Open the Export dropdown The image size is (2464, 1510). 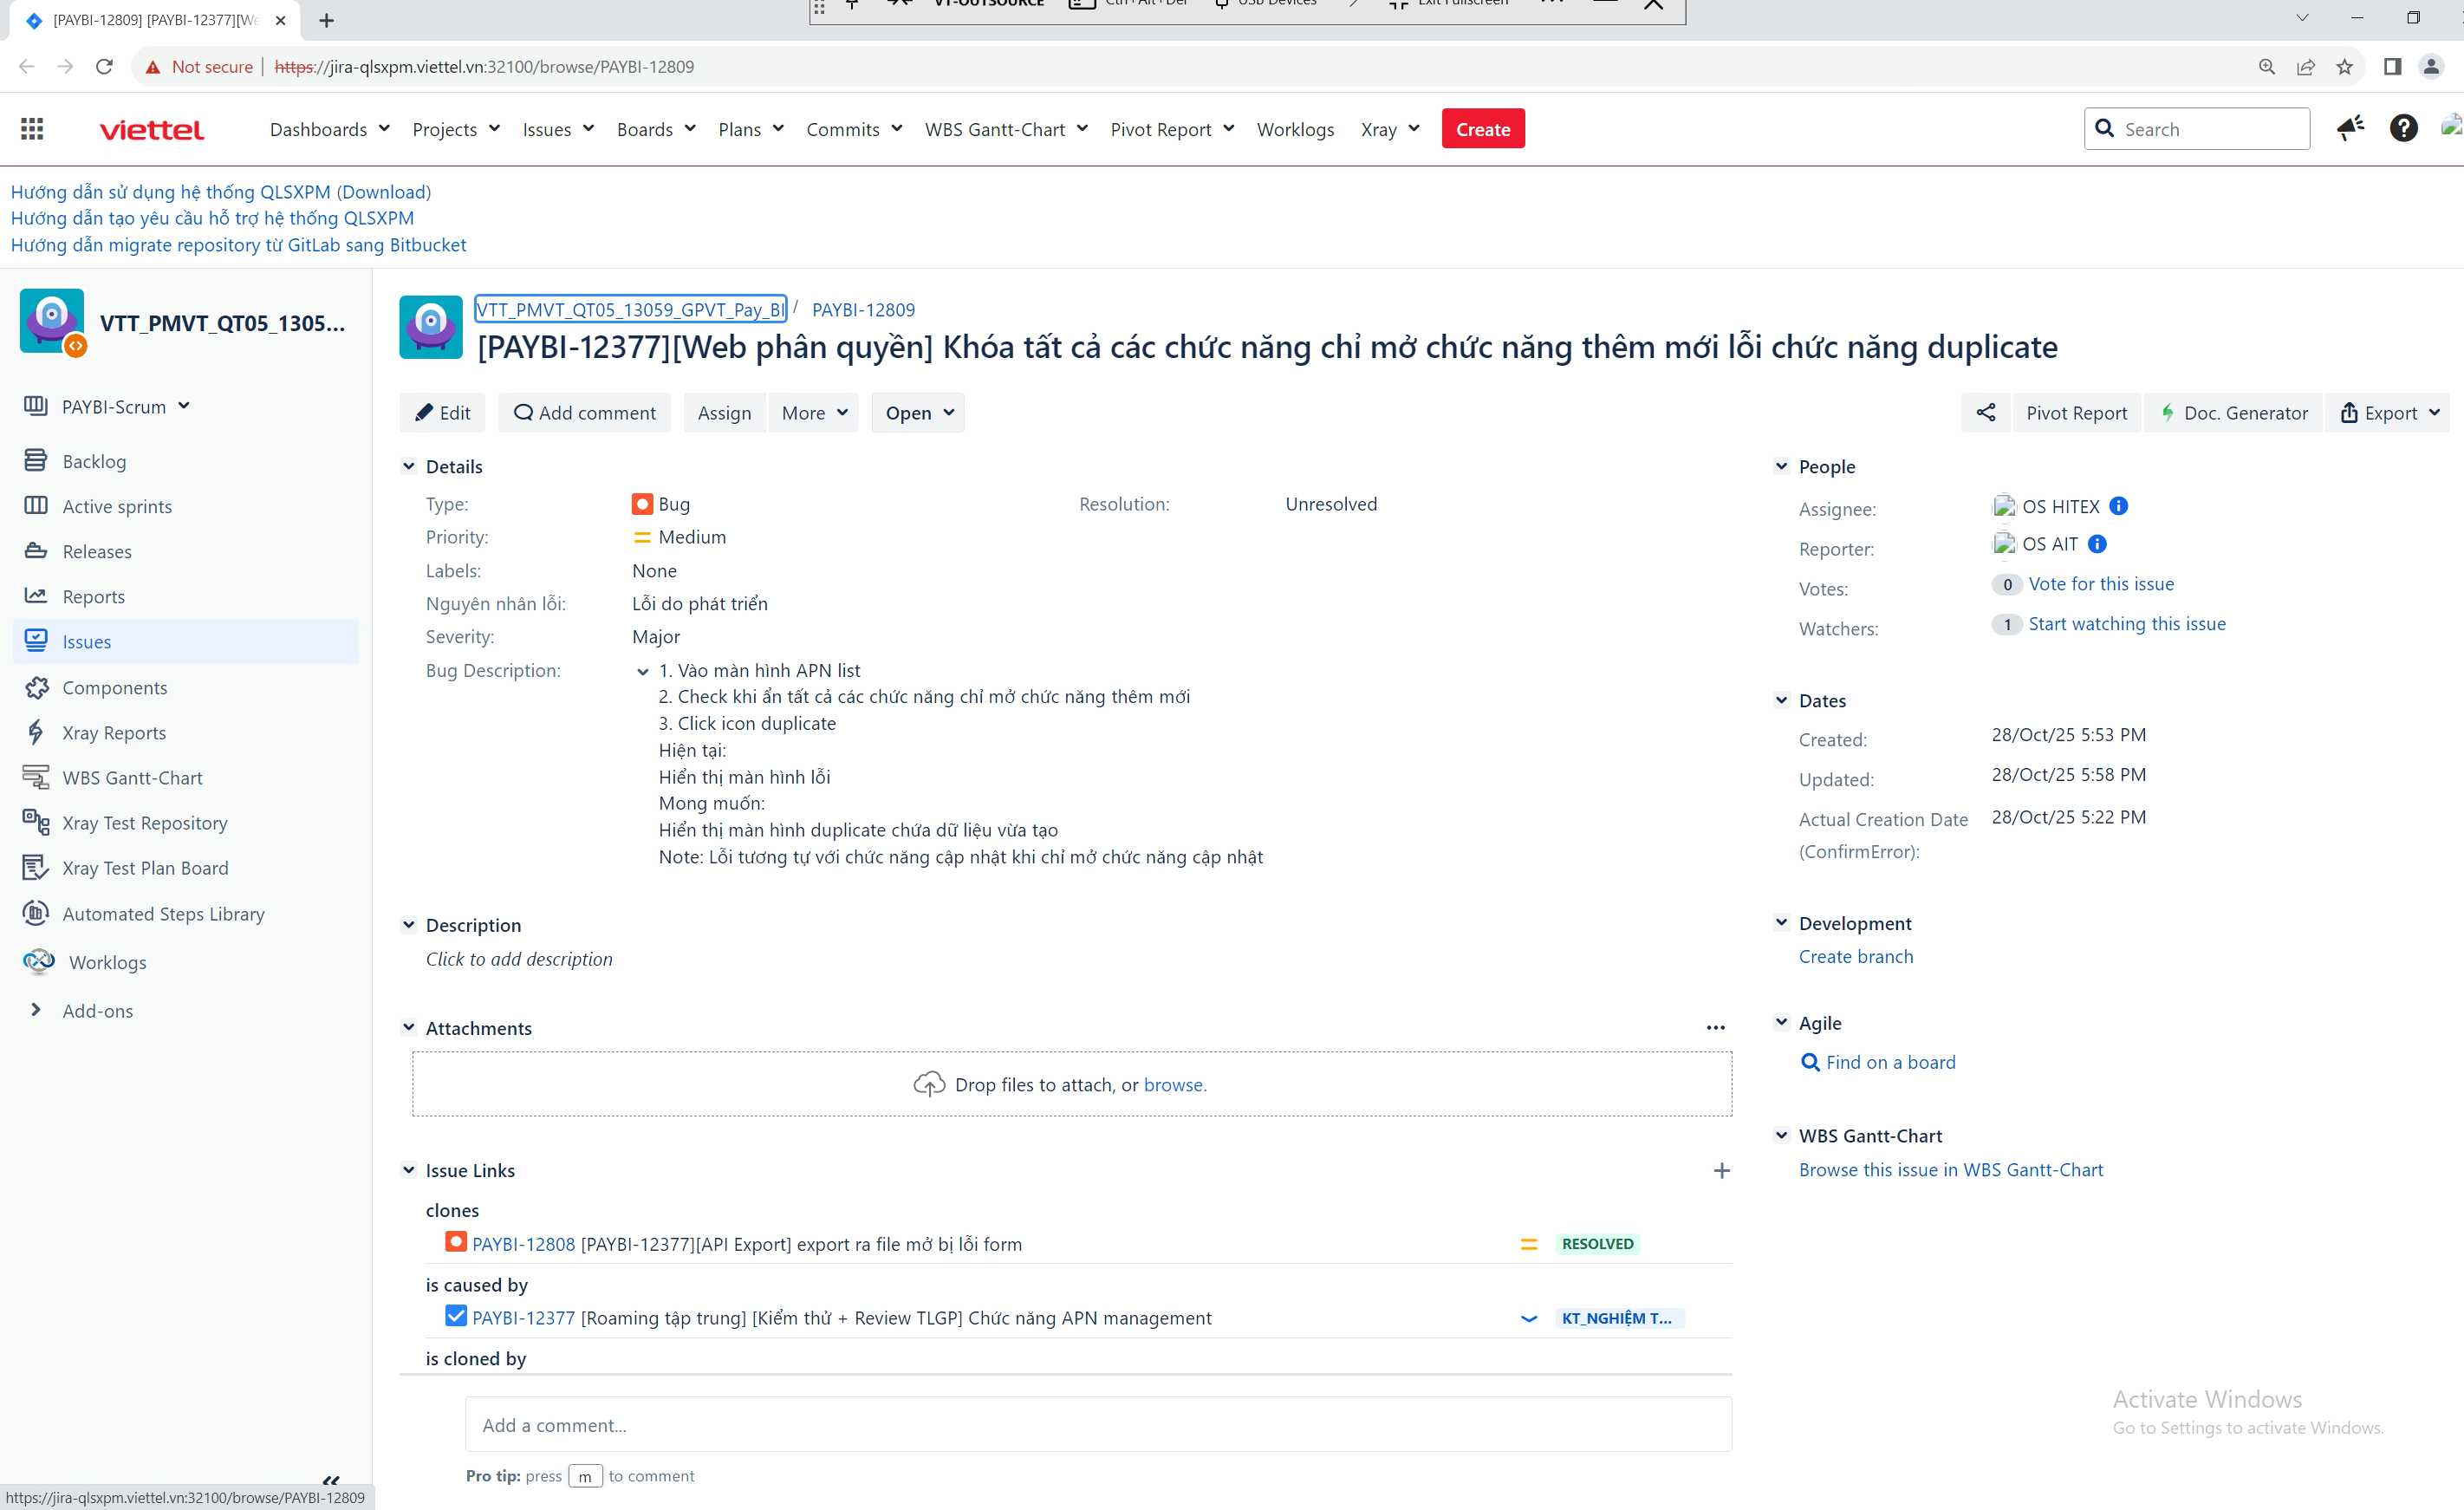tap(2389, 413)
